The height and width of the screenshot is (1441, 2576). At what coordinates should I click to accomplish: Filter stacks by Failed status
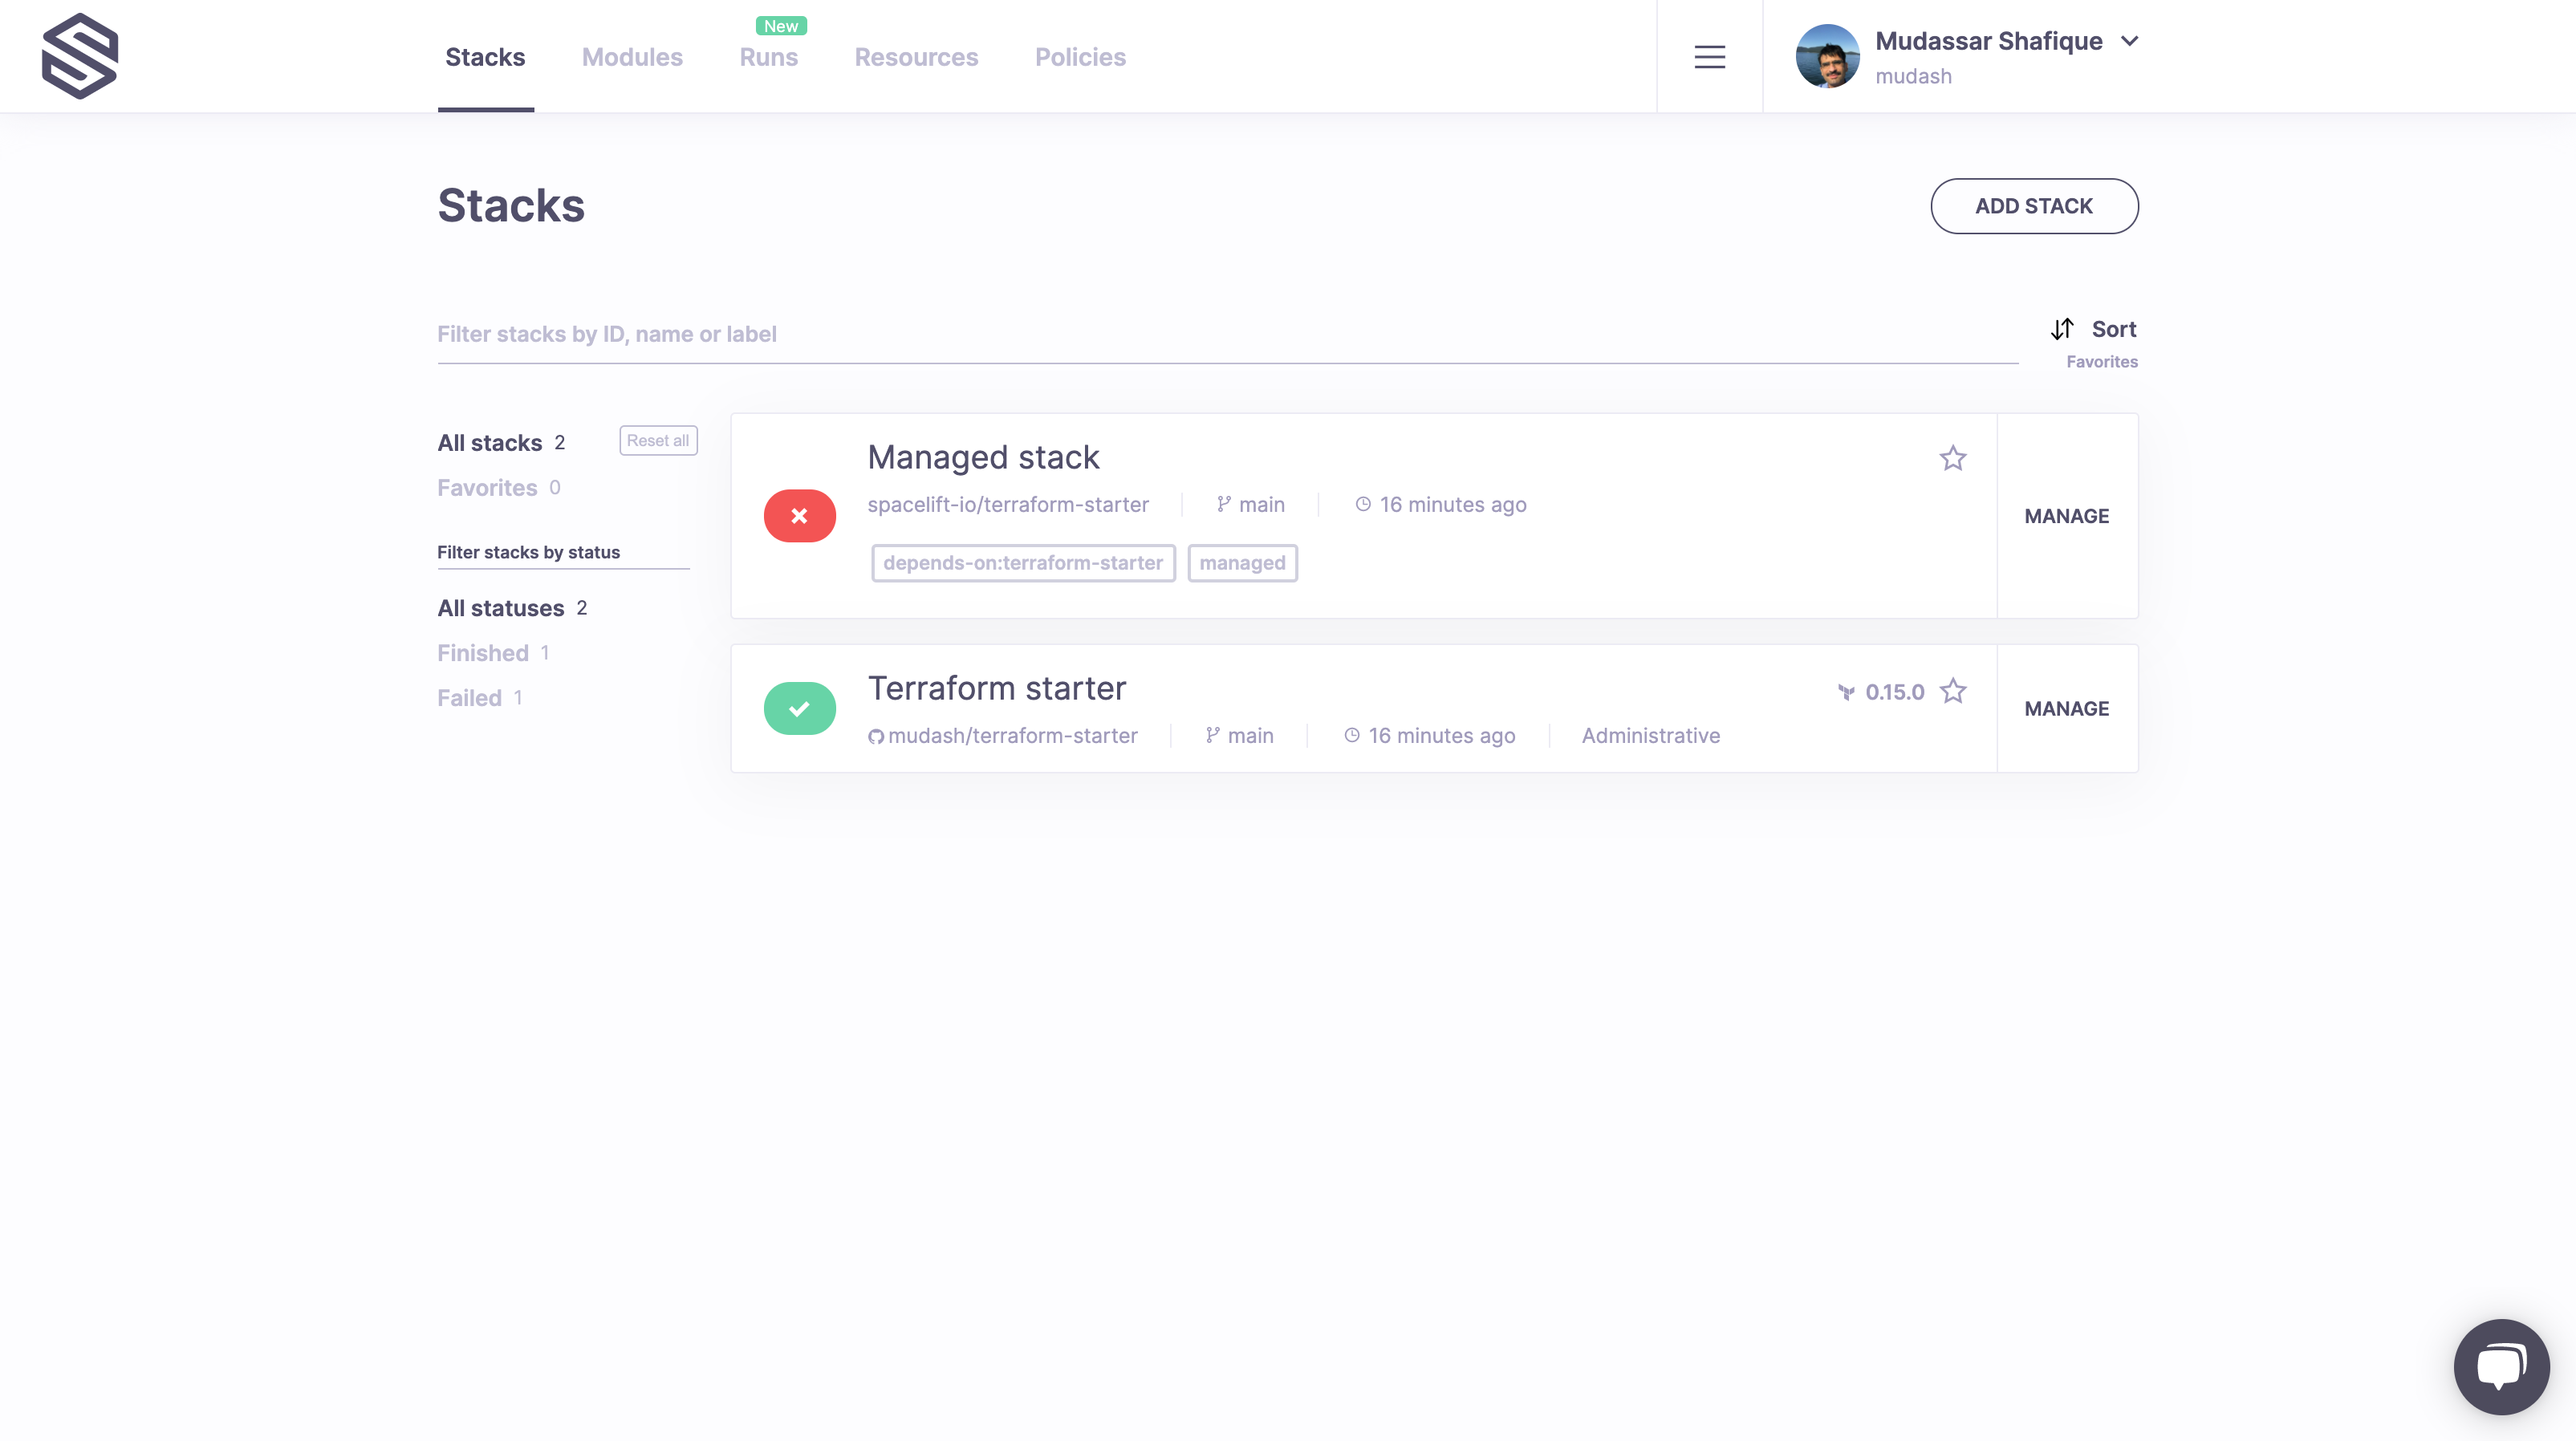469,698
